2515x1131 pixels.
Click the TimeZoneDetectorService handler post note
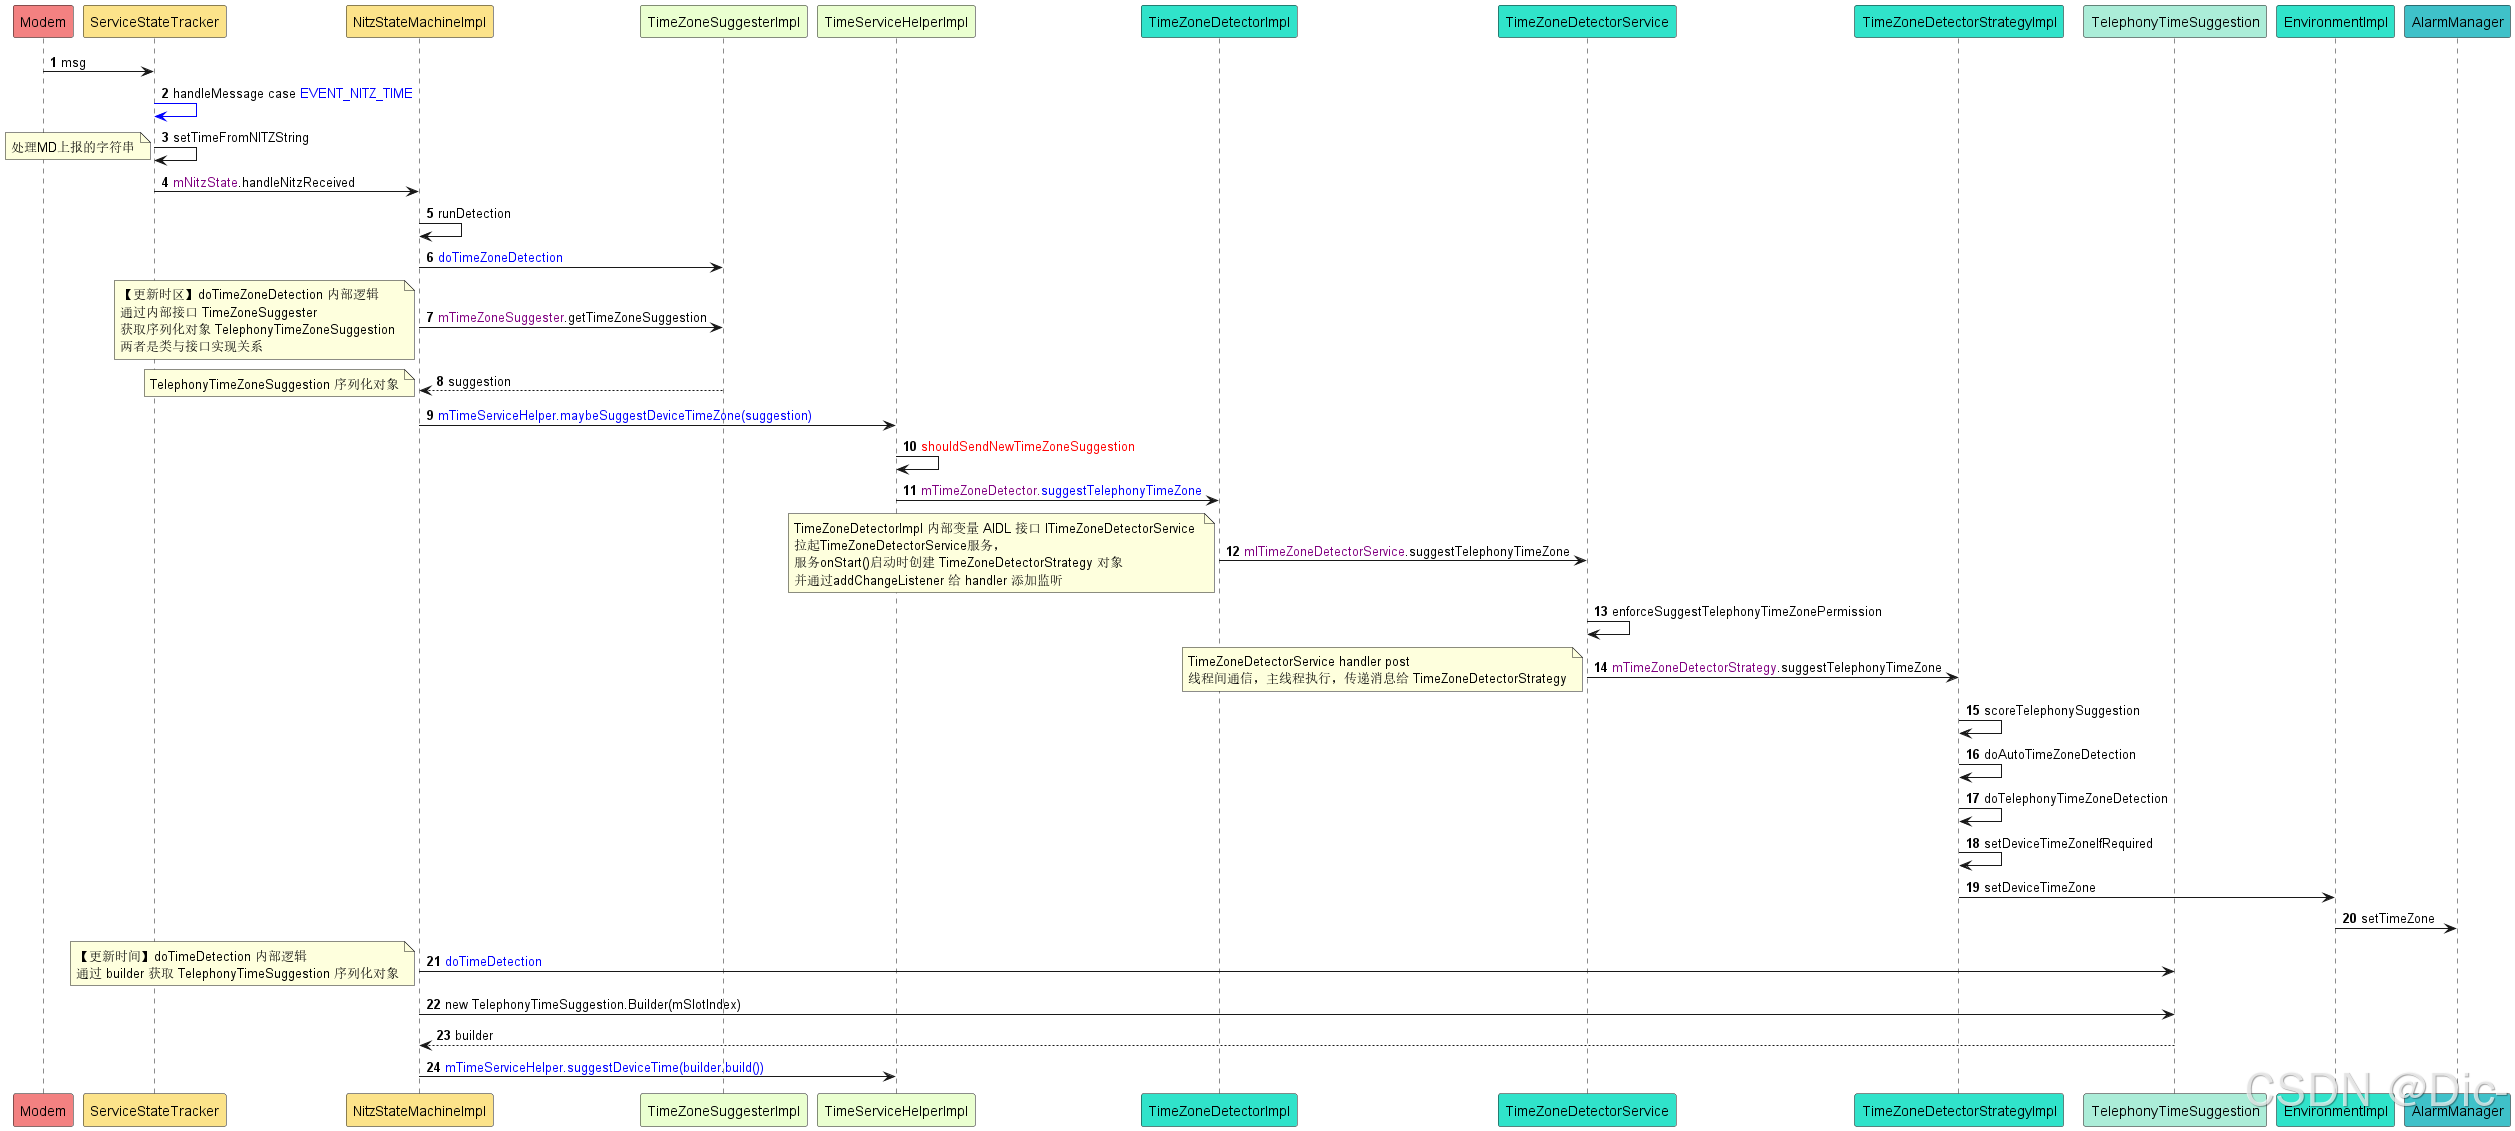1380,670
